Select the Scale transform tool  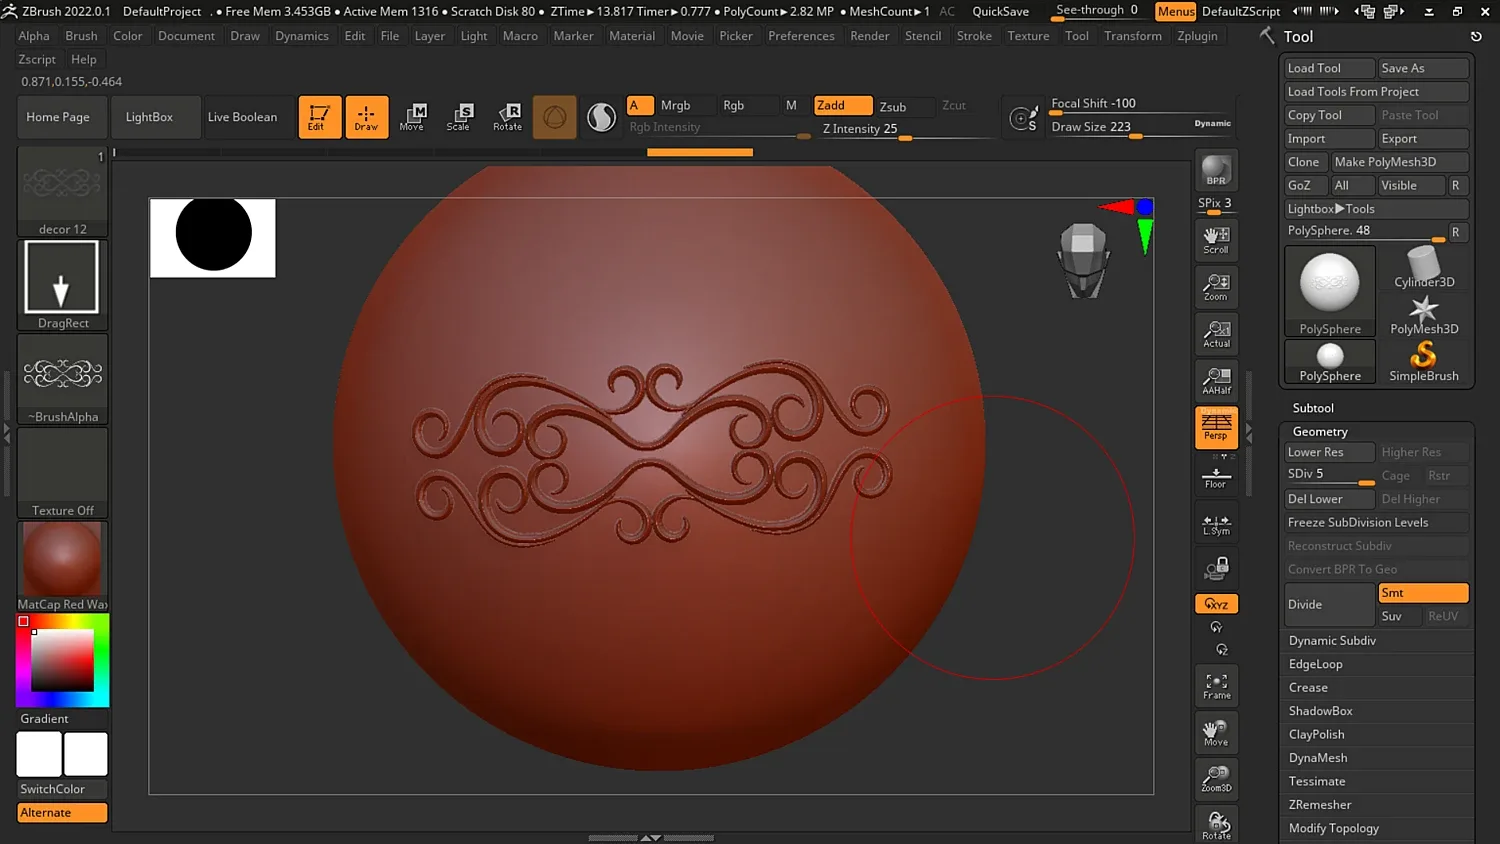click(x=458, y=117)
